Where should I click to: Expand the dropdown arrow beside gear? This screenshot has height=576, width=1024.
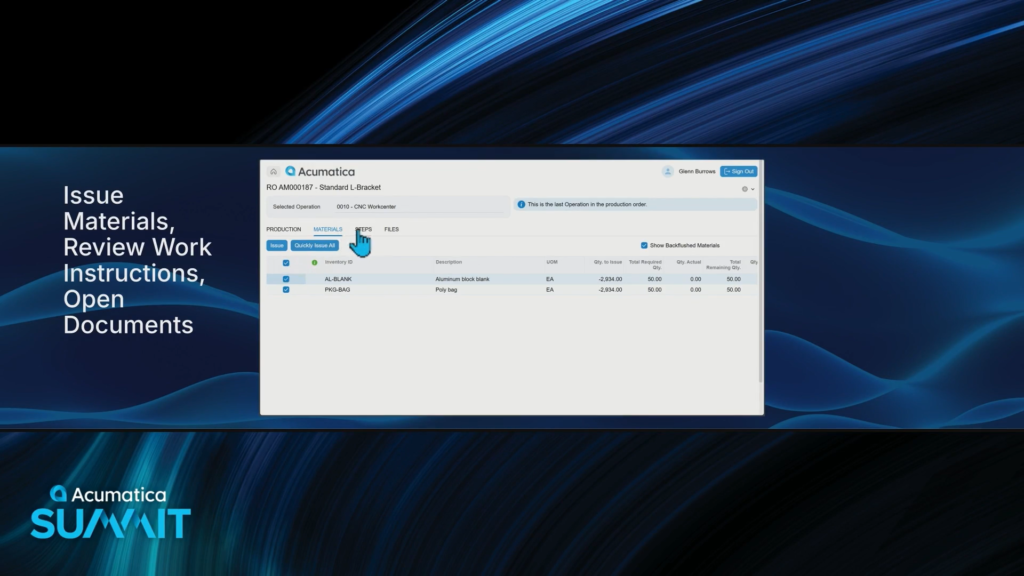pos(753,189)
